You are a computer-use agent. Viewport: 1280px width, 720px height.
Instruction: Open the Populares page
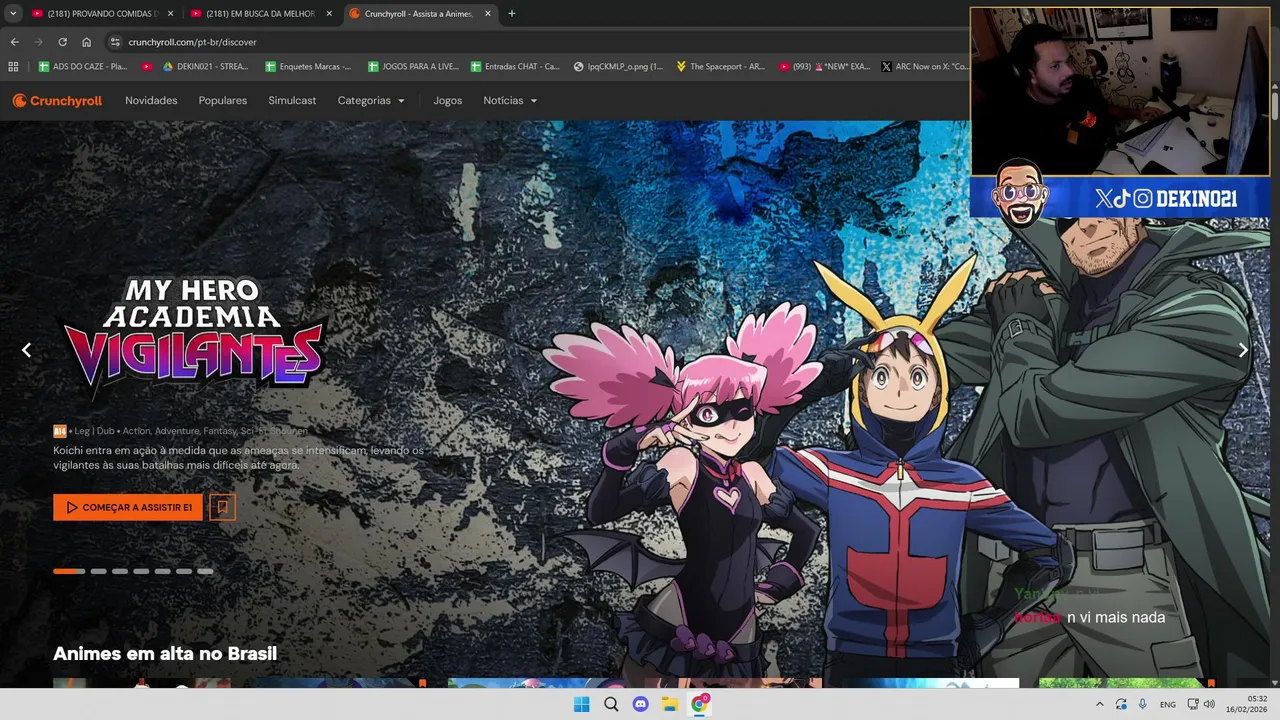click(223, 100)
